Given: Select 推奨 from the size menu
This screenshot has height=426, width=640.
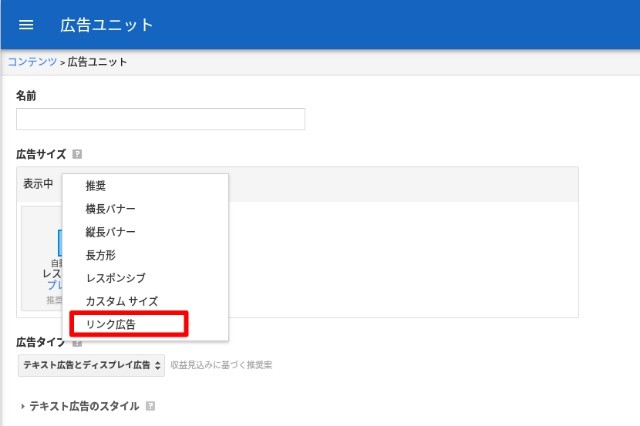Looking at the screenshot, I should coord(145,186).
